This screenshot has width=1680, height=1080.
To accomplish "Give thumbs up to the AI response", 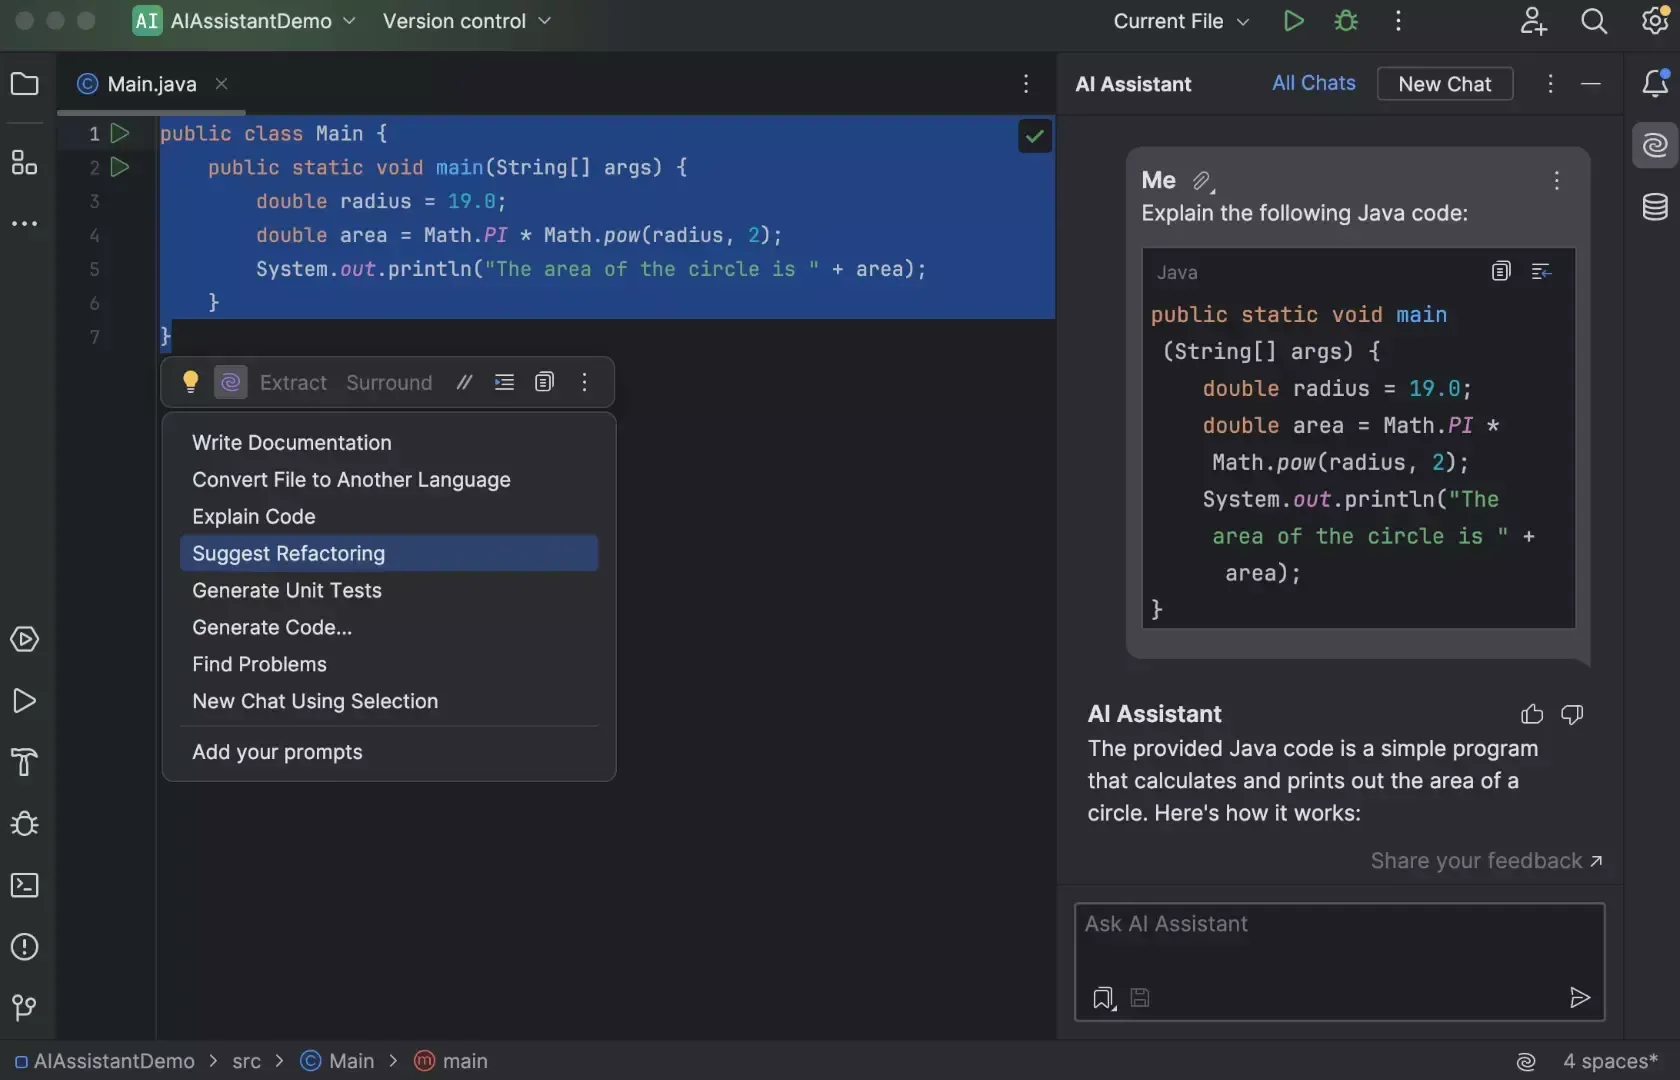I will click(1531, 714).
